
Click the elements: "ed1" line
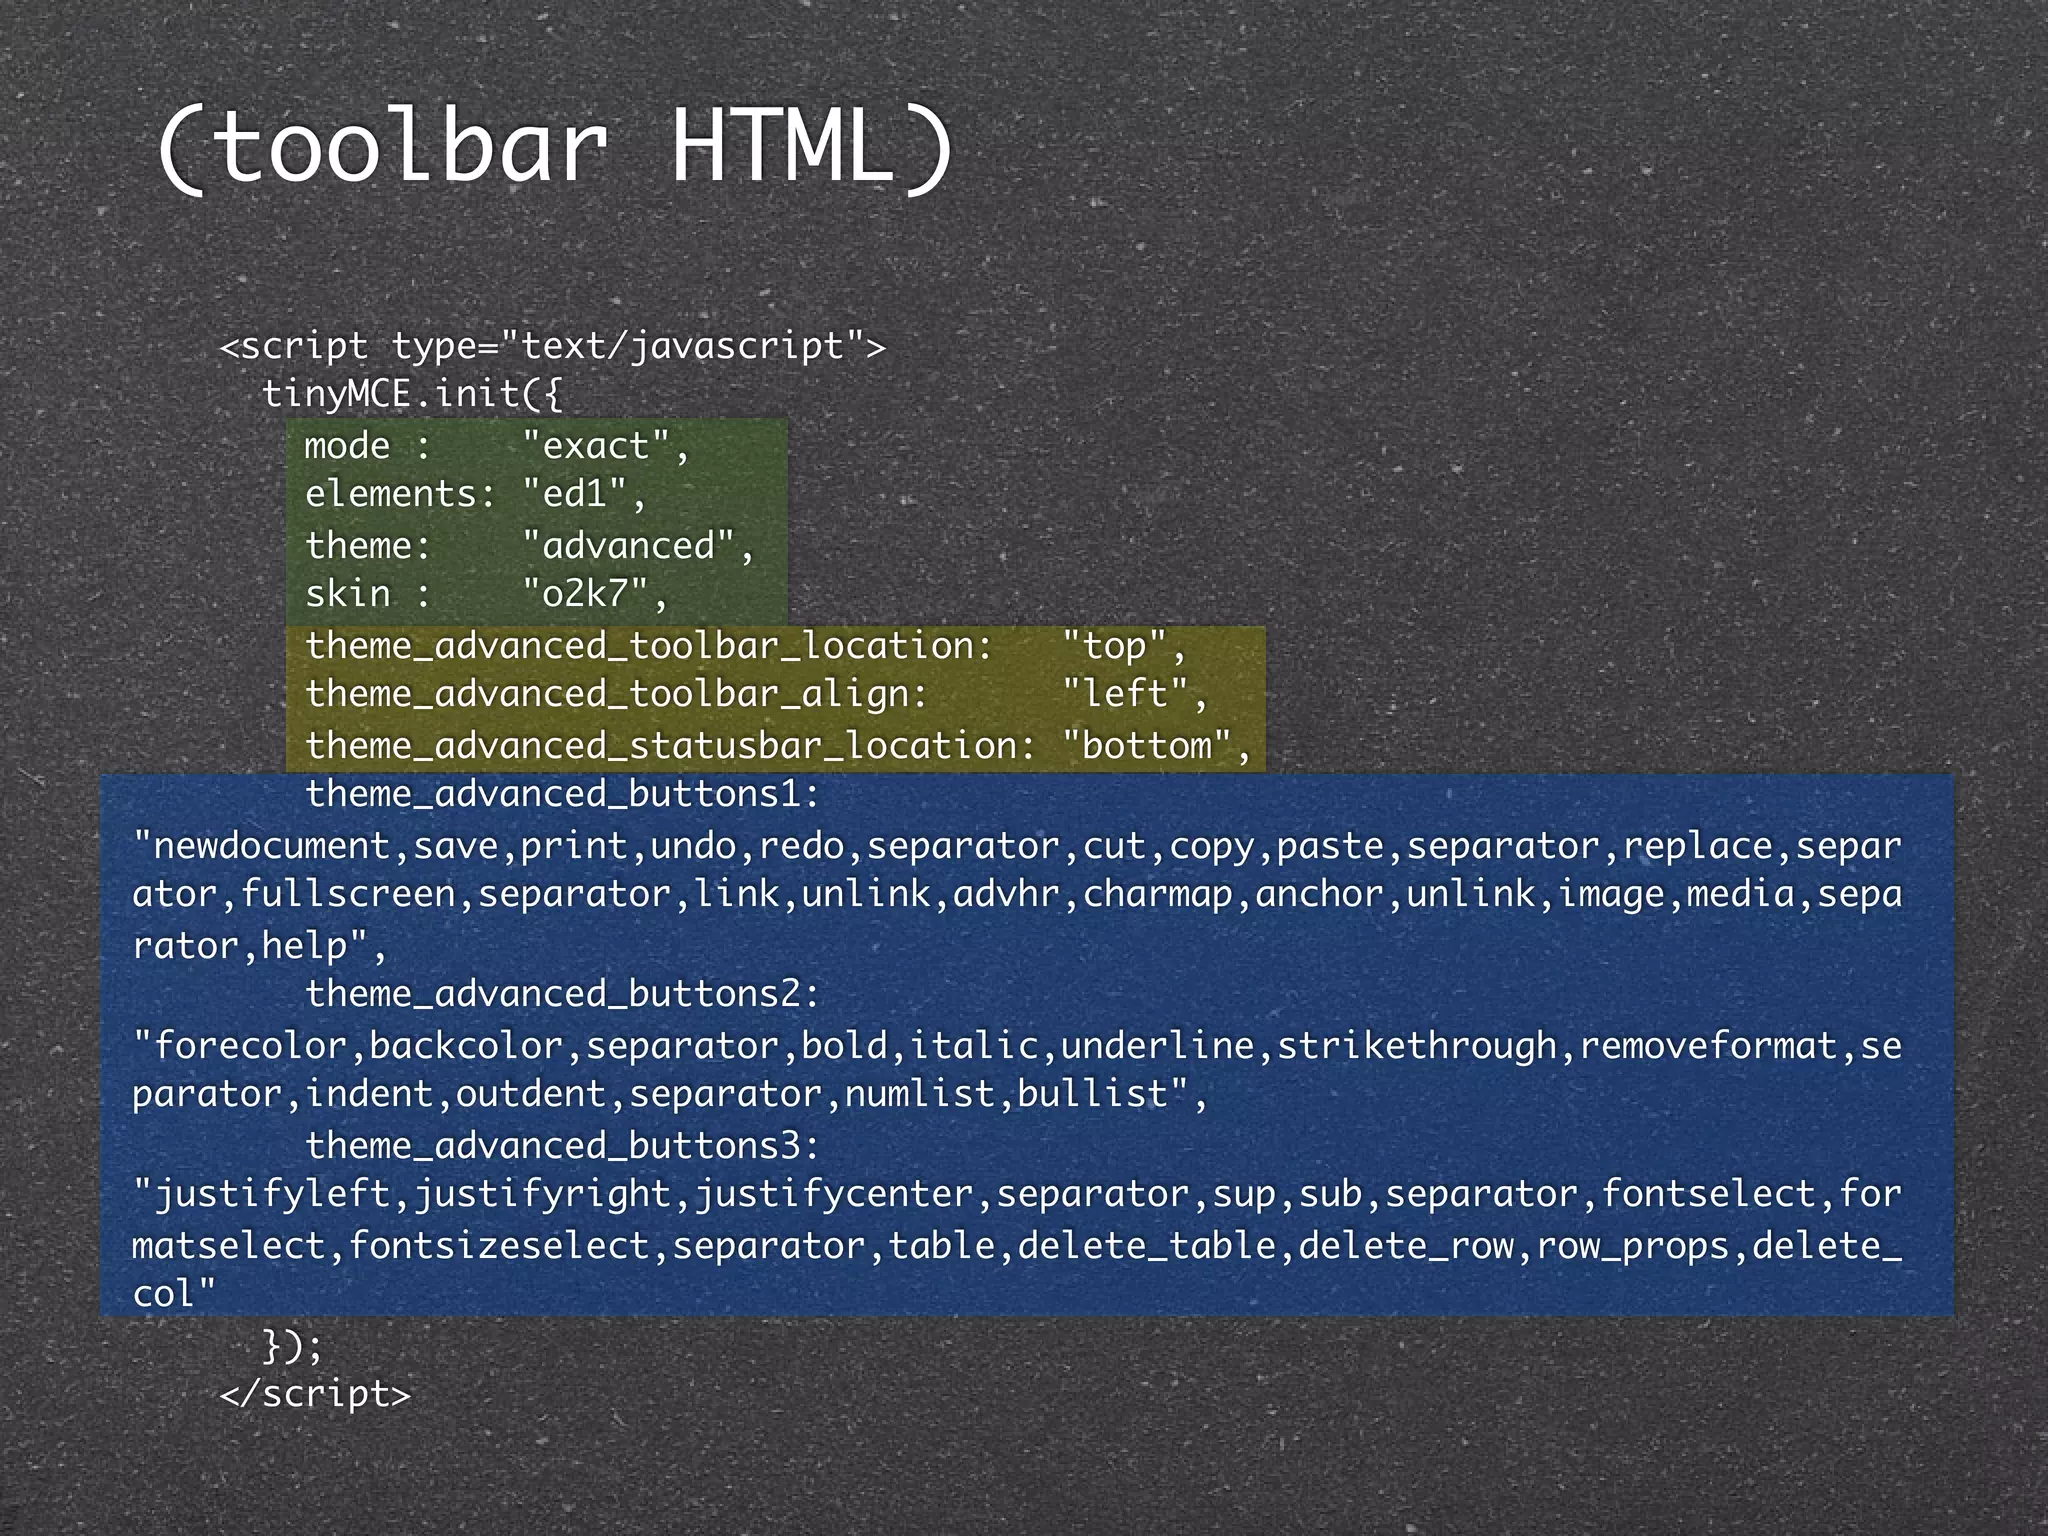(476, 494)
